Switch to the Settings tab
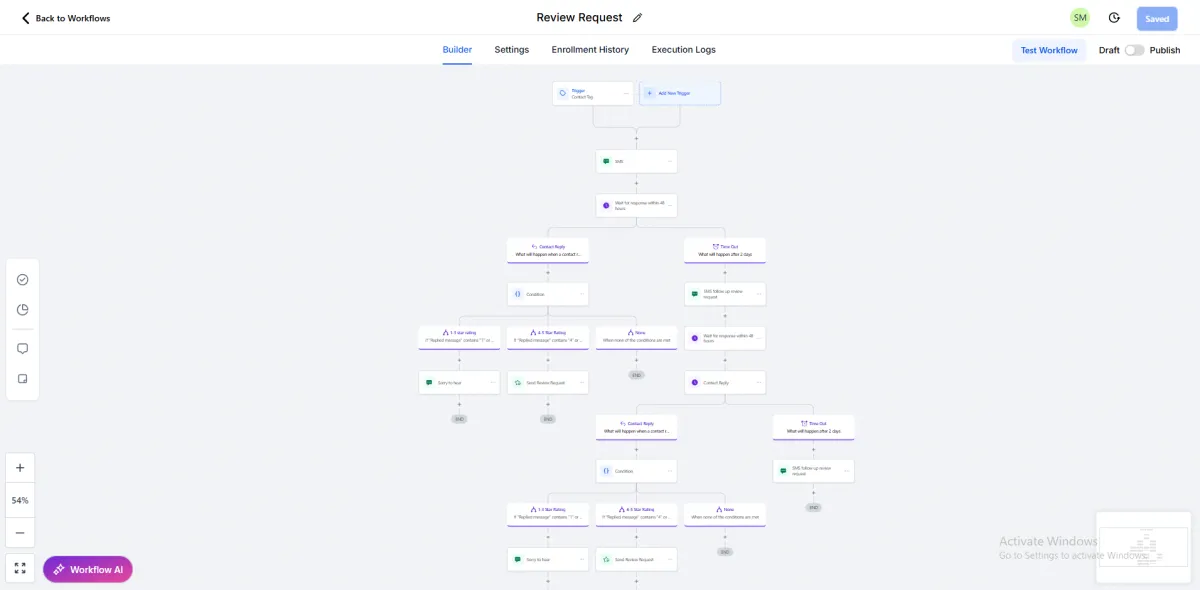The image size is (1200, 590). coord(512,50)
